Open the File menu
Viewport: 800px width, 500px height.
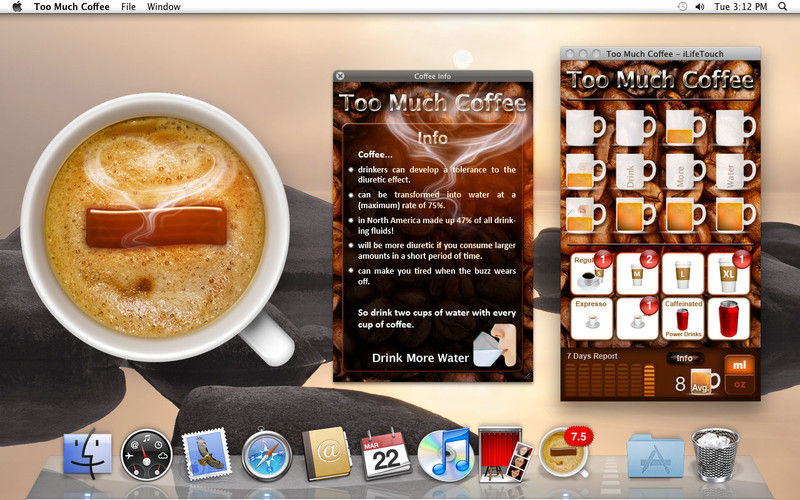click(x=128, y=7)
